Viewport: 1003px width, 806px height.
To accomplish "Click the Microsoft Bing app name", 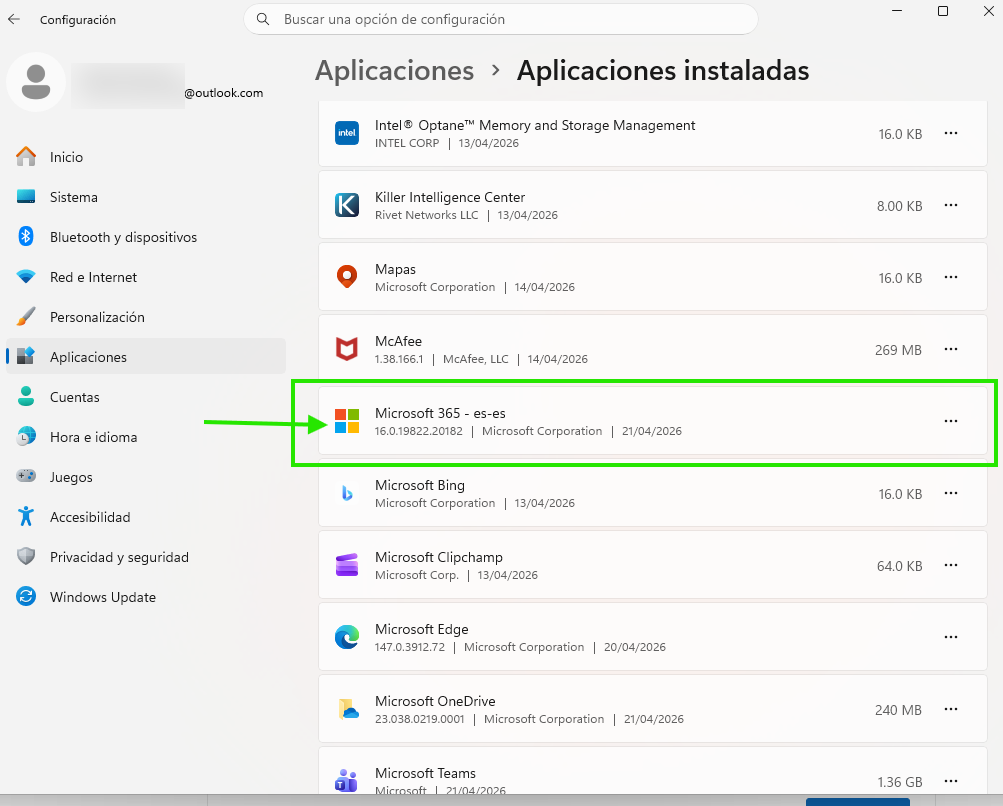I will pyautogui.click(x=420, y=486).
